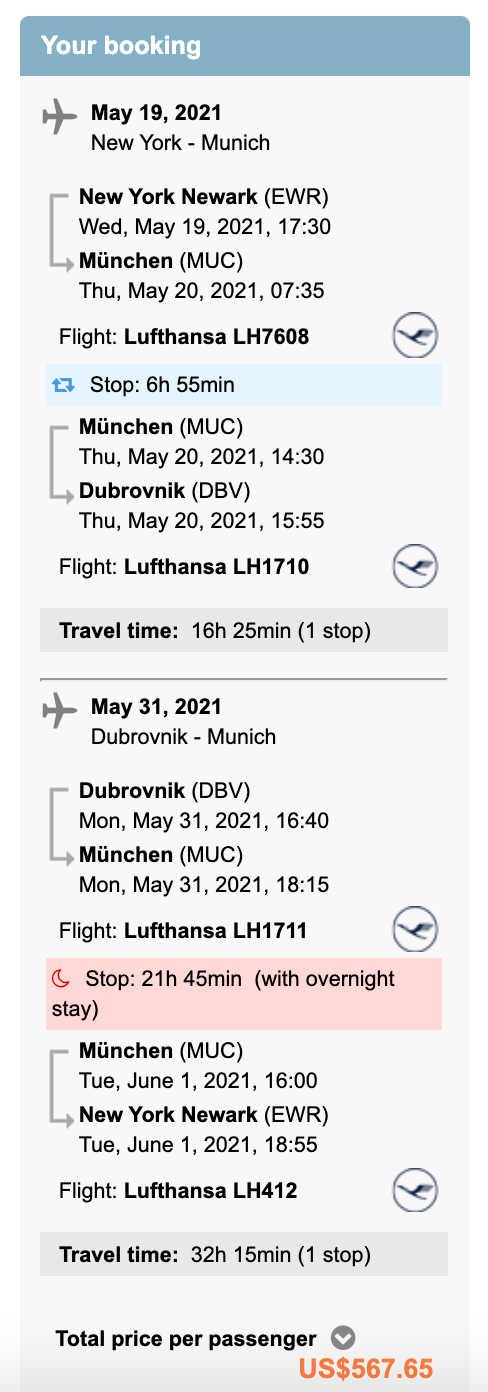Click the Flight Lufthansa LH412 label

pos(178,1191)
